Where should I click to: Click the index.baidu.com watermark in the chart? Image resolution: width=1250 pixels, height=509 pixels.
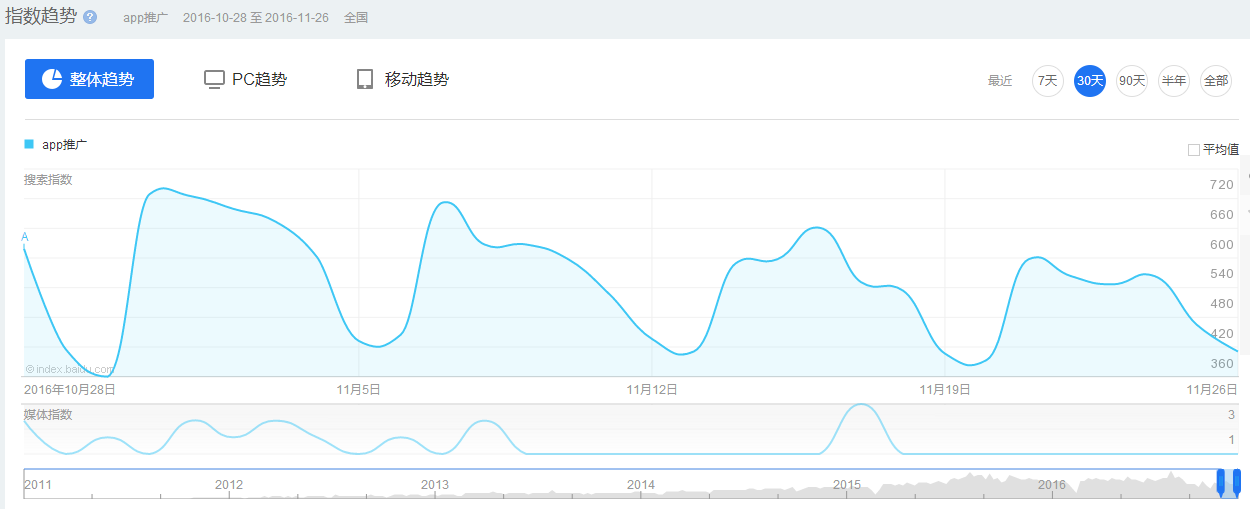tap(70, 369)
